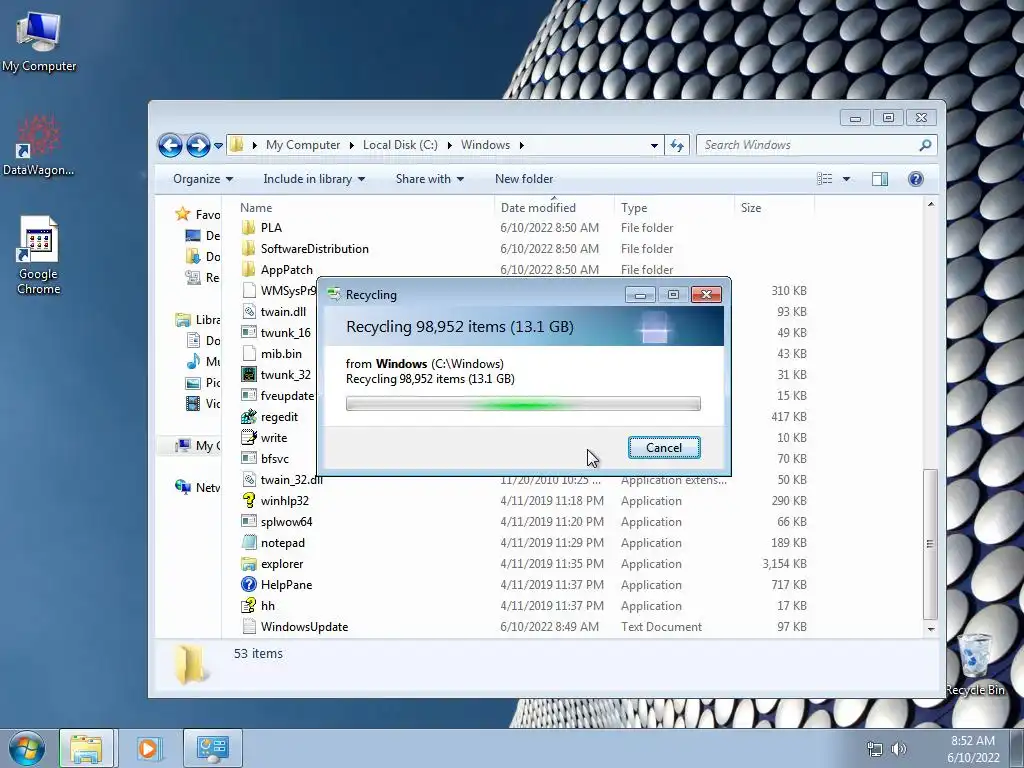Open Google Chrome desktop shortcut
This screenshot has width=1024, height=768.
coord(39,255)
